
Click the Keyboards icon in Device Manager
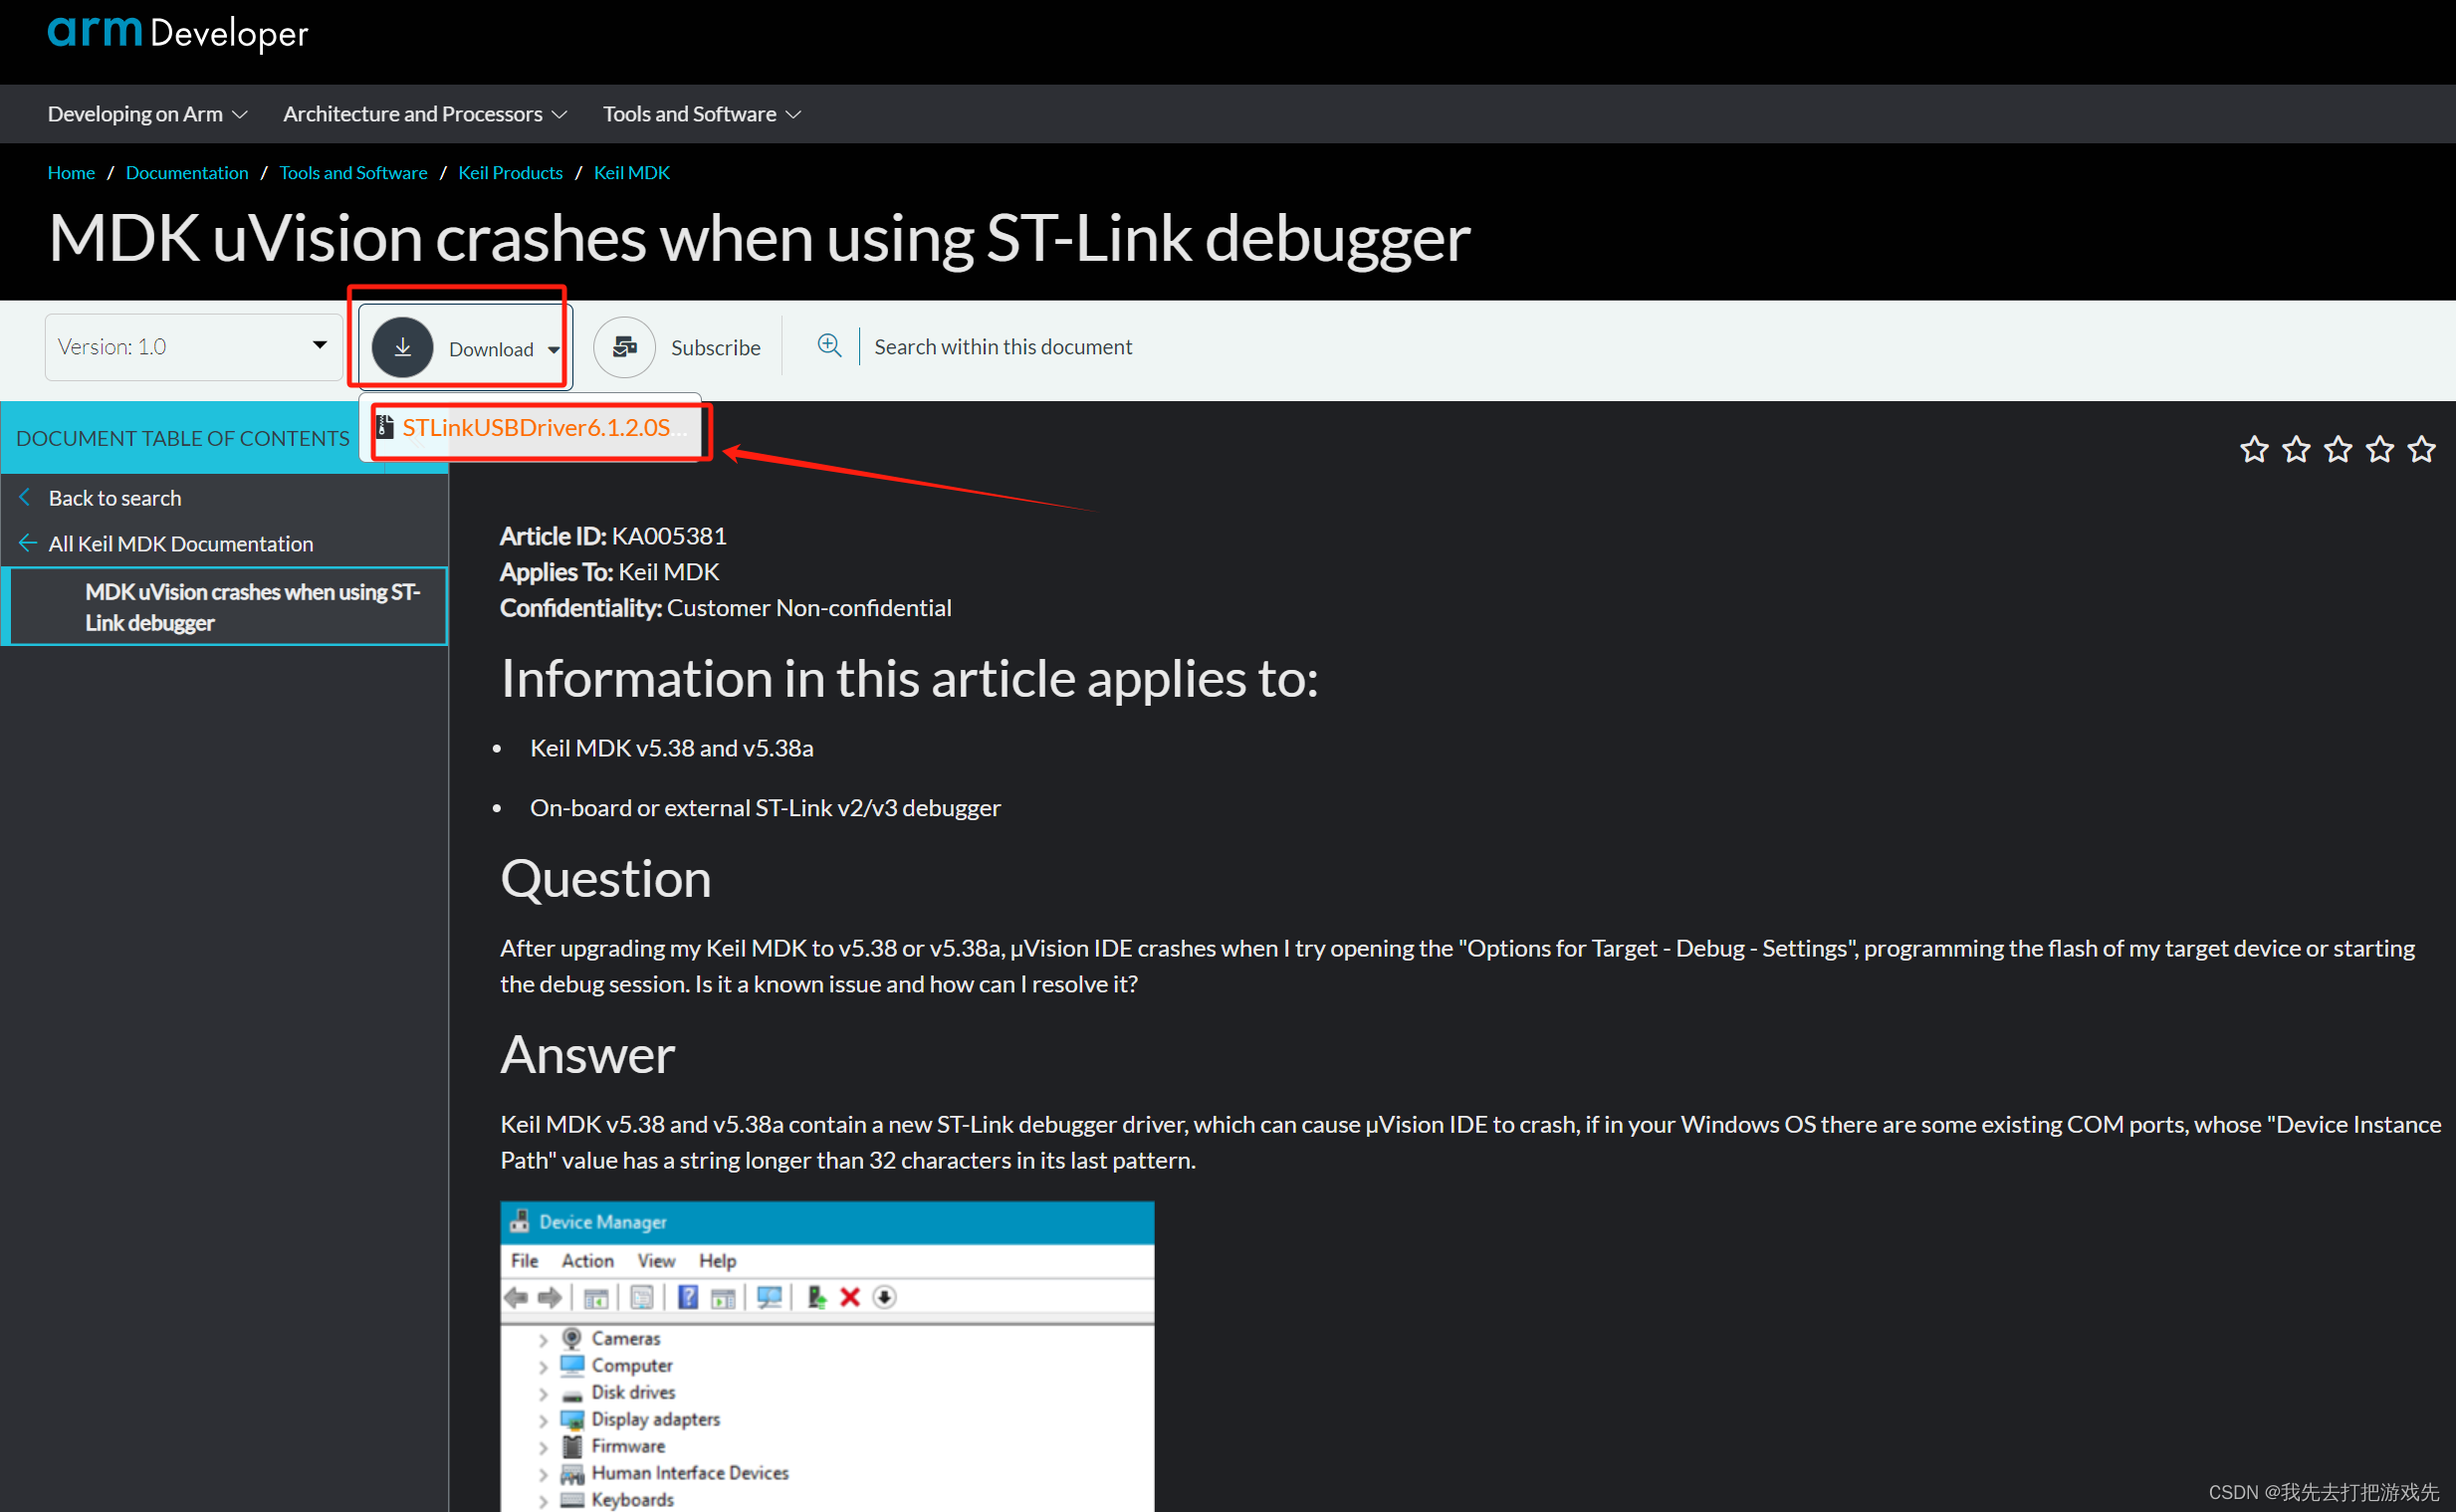[572, 1500]
